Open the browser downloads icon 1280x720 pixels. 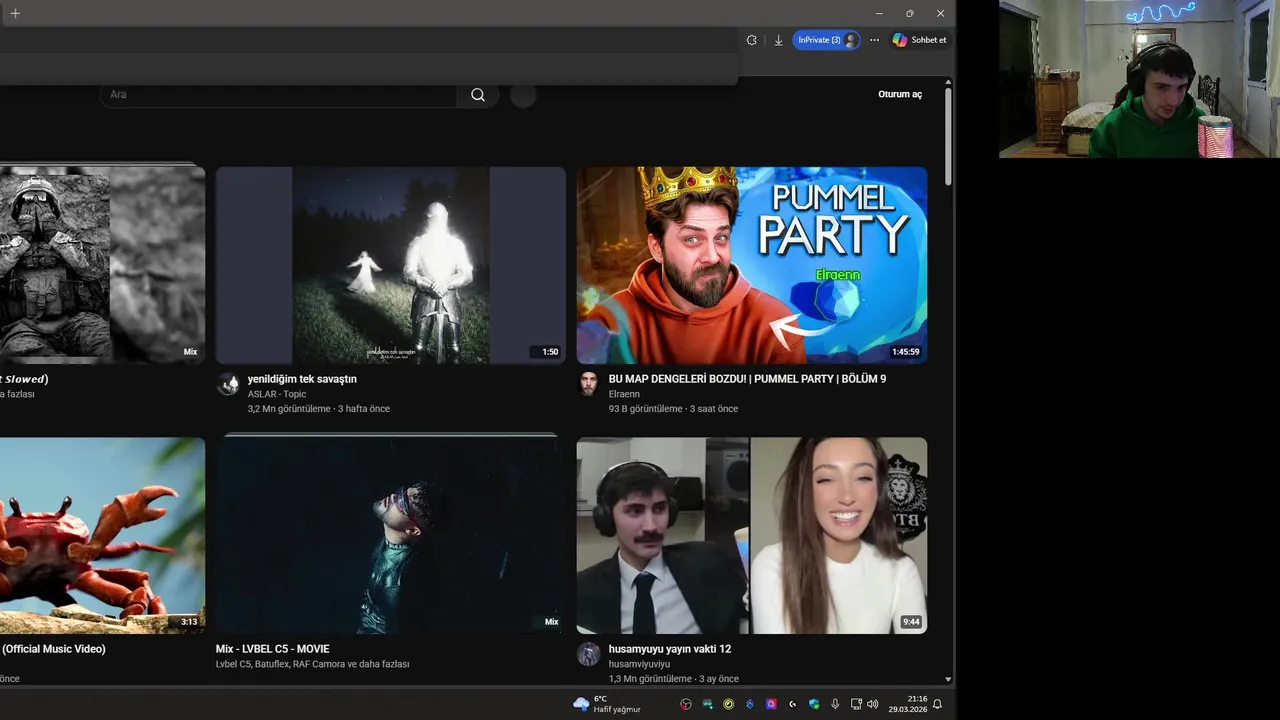pyautogui.click(x=778, y=40)
